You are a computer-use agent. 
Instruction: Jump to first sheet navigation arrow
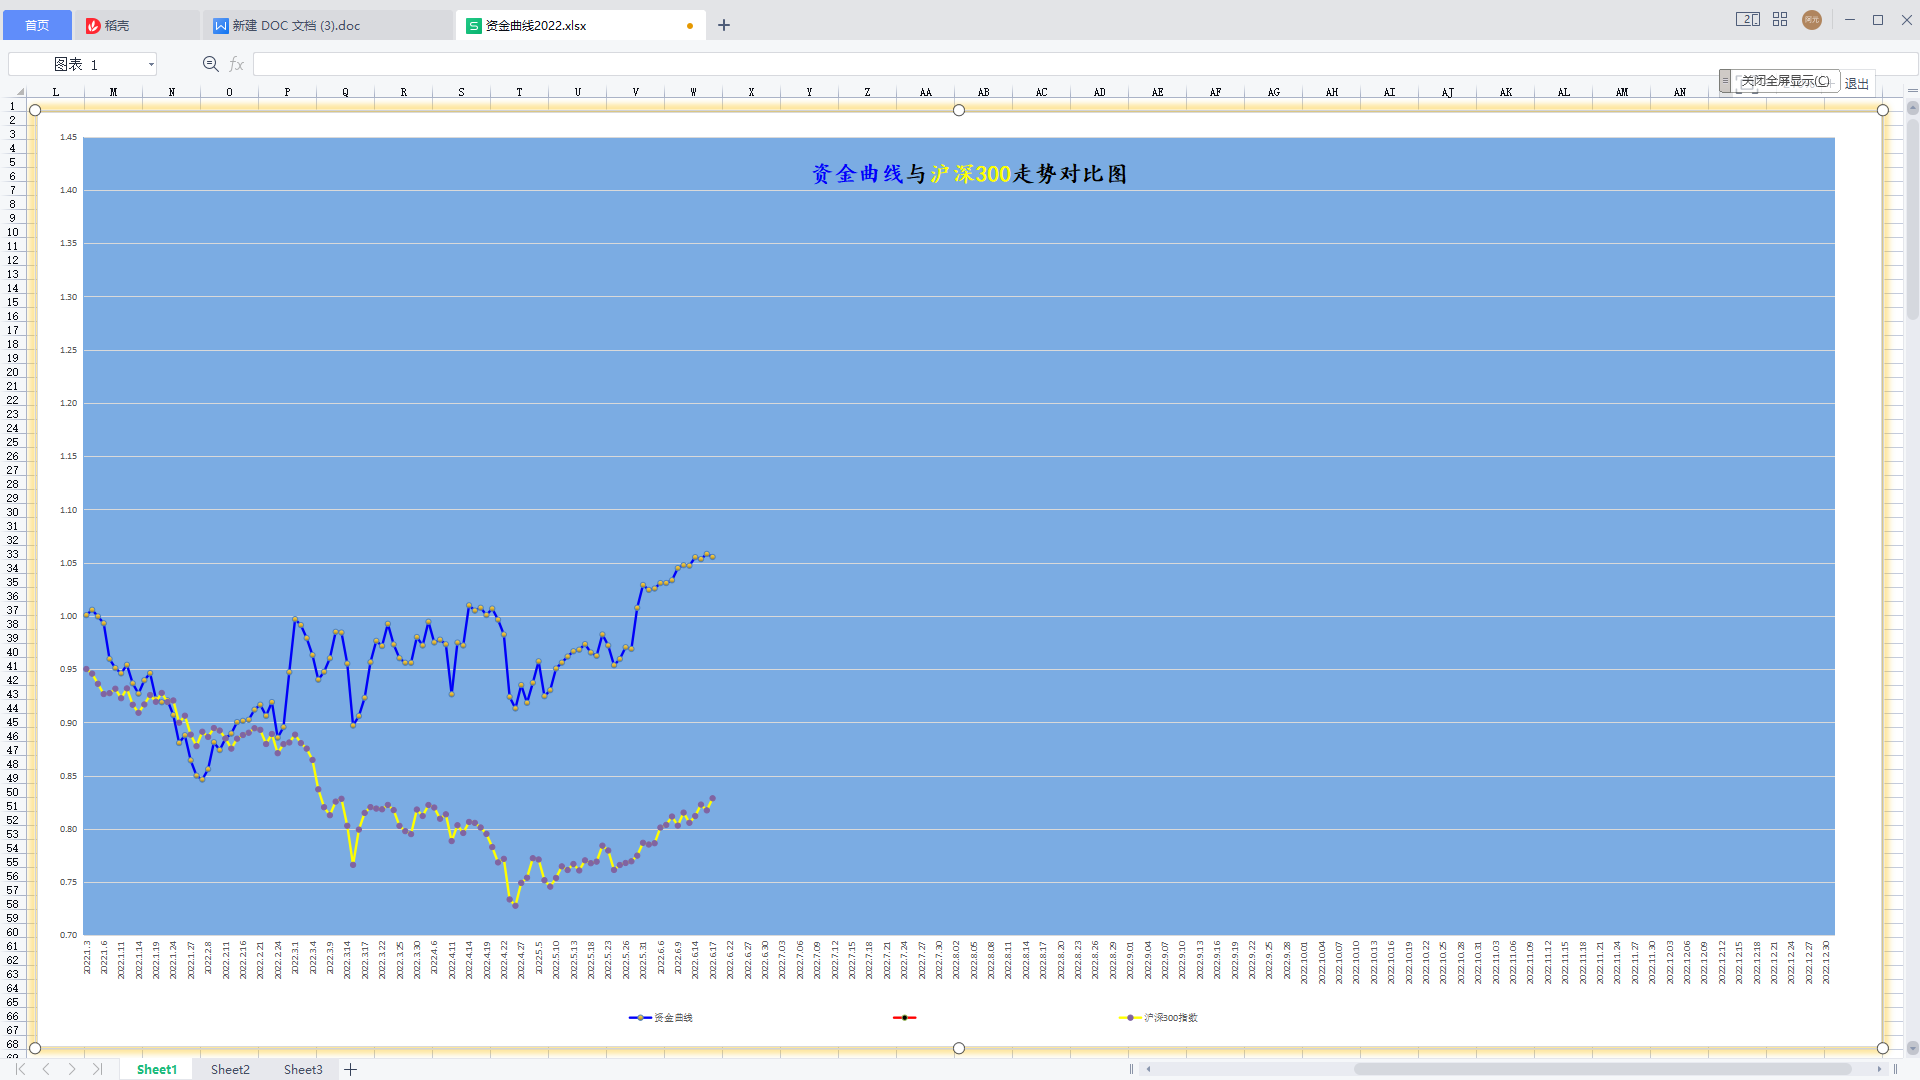(20, 1069)
